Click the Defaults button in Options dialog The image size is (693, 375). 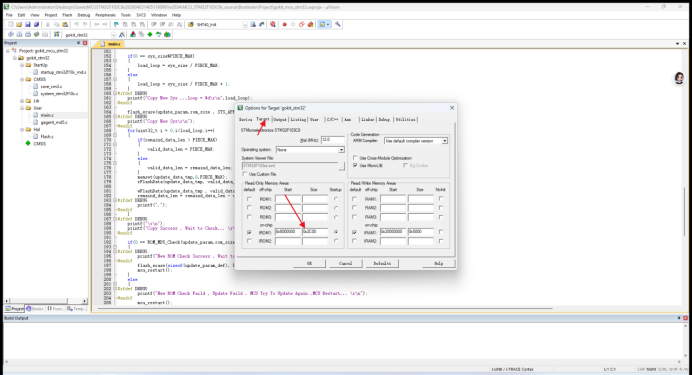pos(382,263)
